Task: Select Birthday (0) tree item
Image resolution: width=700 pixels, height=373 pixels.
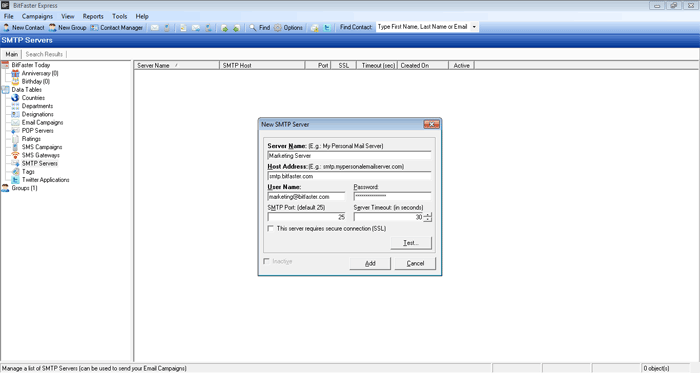Action: tap(36, 82)
